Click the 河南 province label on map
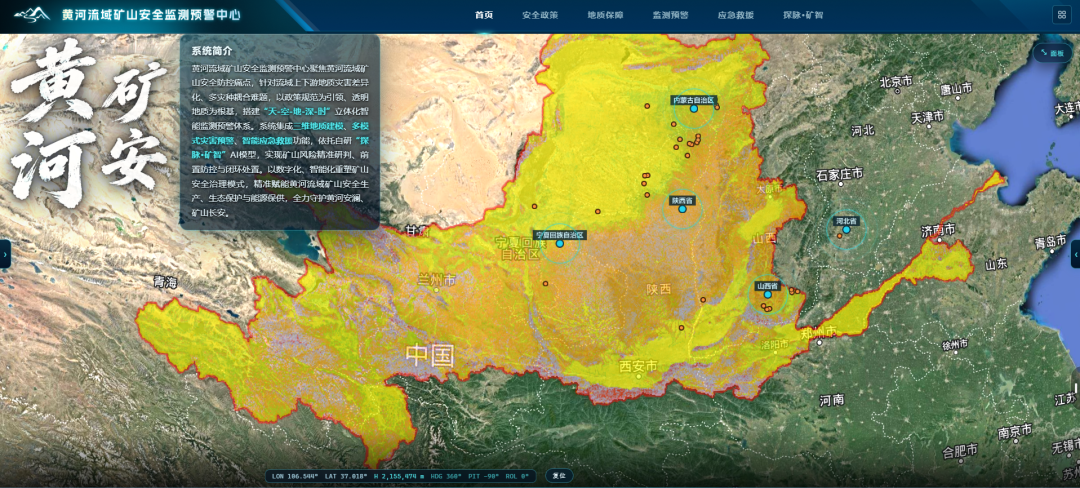The height and width of the screenshot is (488, 1080). (x=834, y=399)
